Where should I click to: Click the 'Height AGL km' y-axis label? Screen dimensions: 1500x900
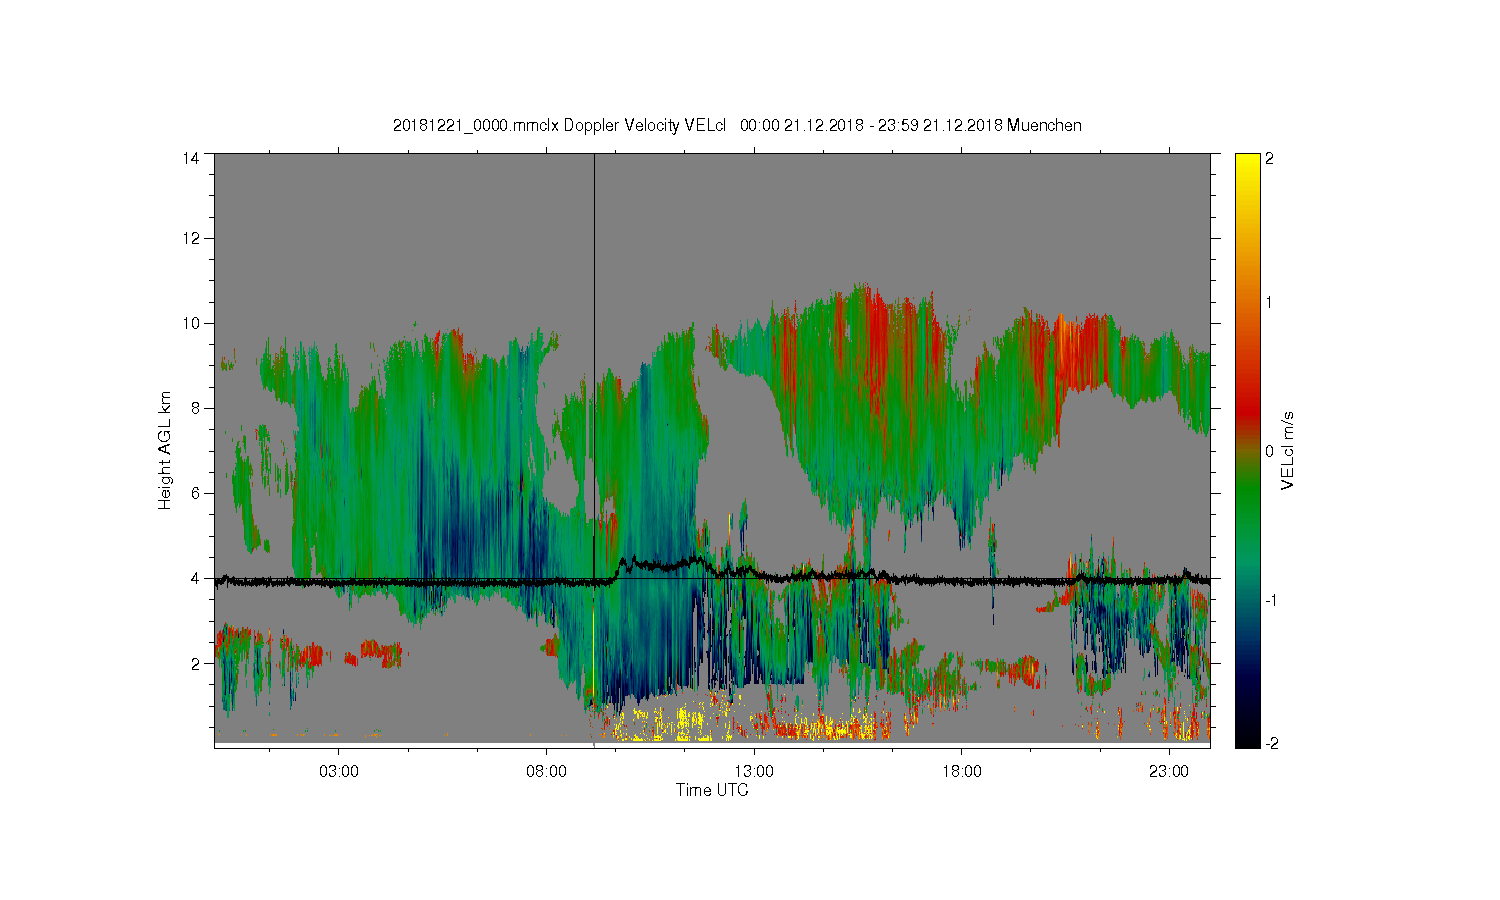point(165,451)
